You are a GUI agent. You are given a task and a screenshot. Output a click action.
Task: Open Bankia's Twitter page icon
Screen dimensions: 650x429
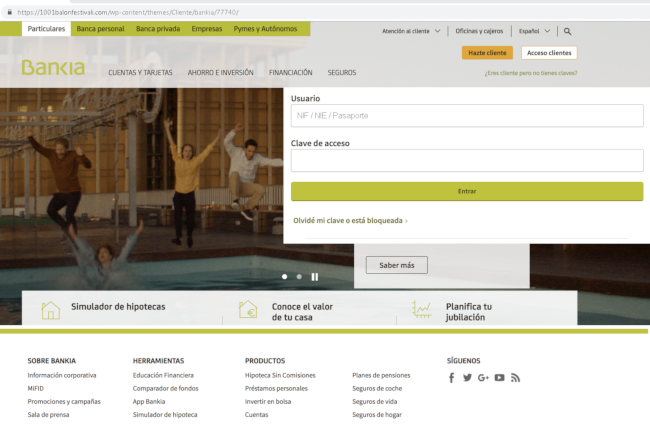point(467,377)
